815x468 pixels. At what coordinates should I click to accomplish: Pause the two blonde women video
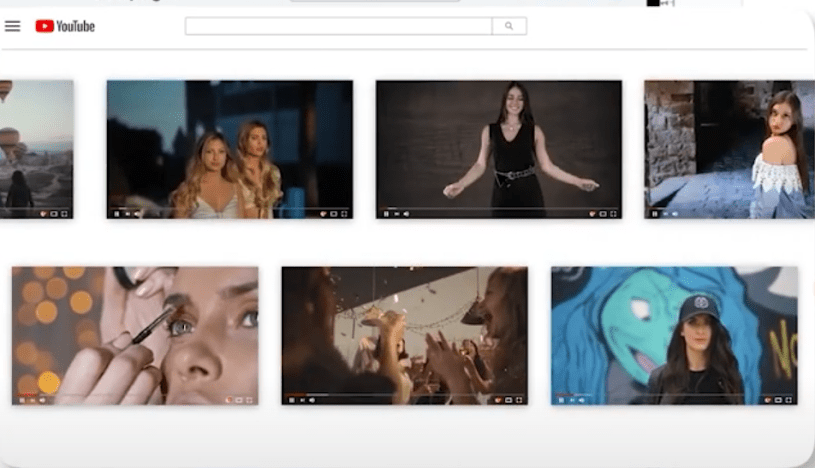pyautogui.click(x=117, y=214)
